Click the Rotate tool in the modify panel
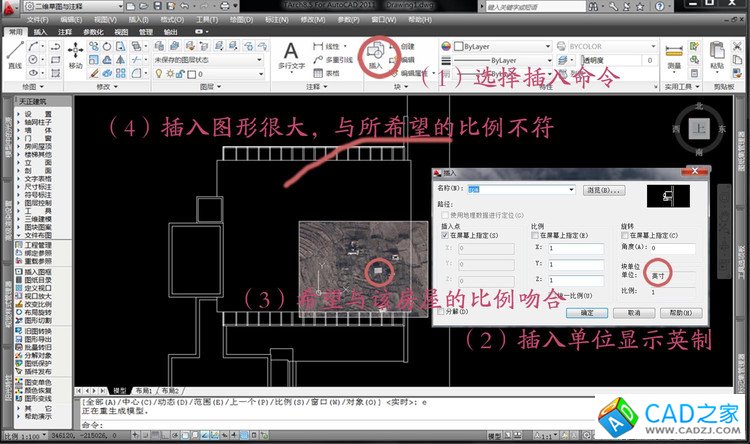Image resolution: width=750 pixels, height=444 pixels. pyautogui.click(x=107, y=46)
